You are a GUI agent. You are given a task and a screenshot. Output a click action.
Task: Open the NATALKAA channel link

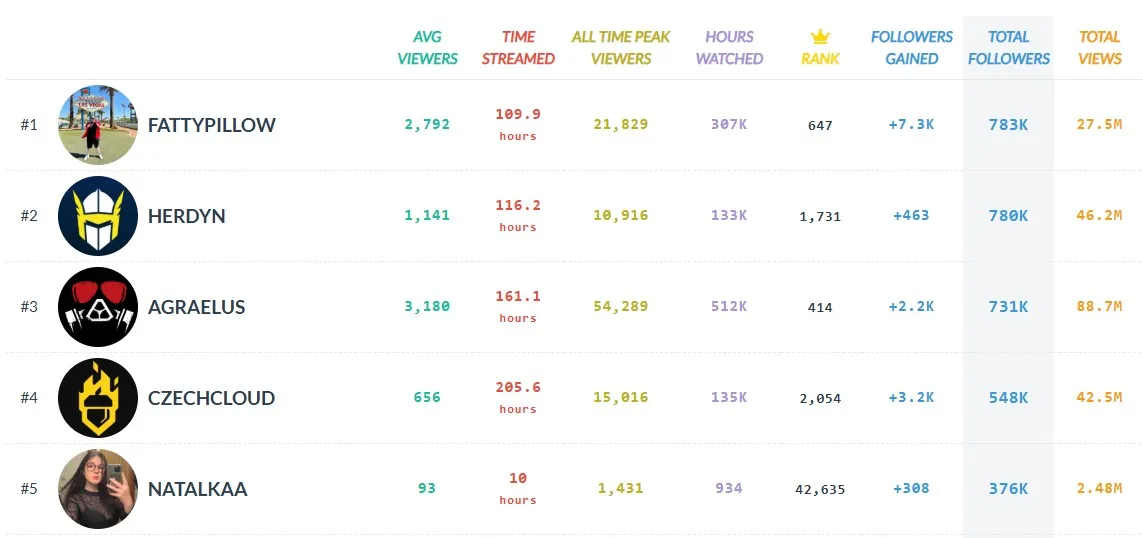pyautogui.click(x=197, y=489)
